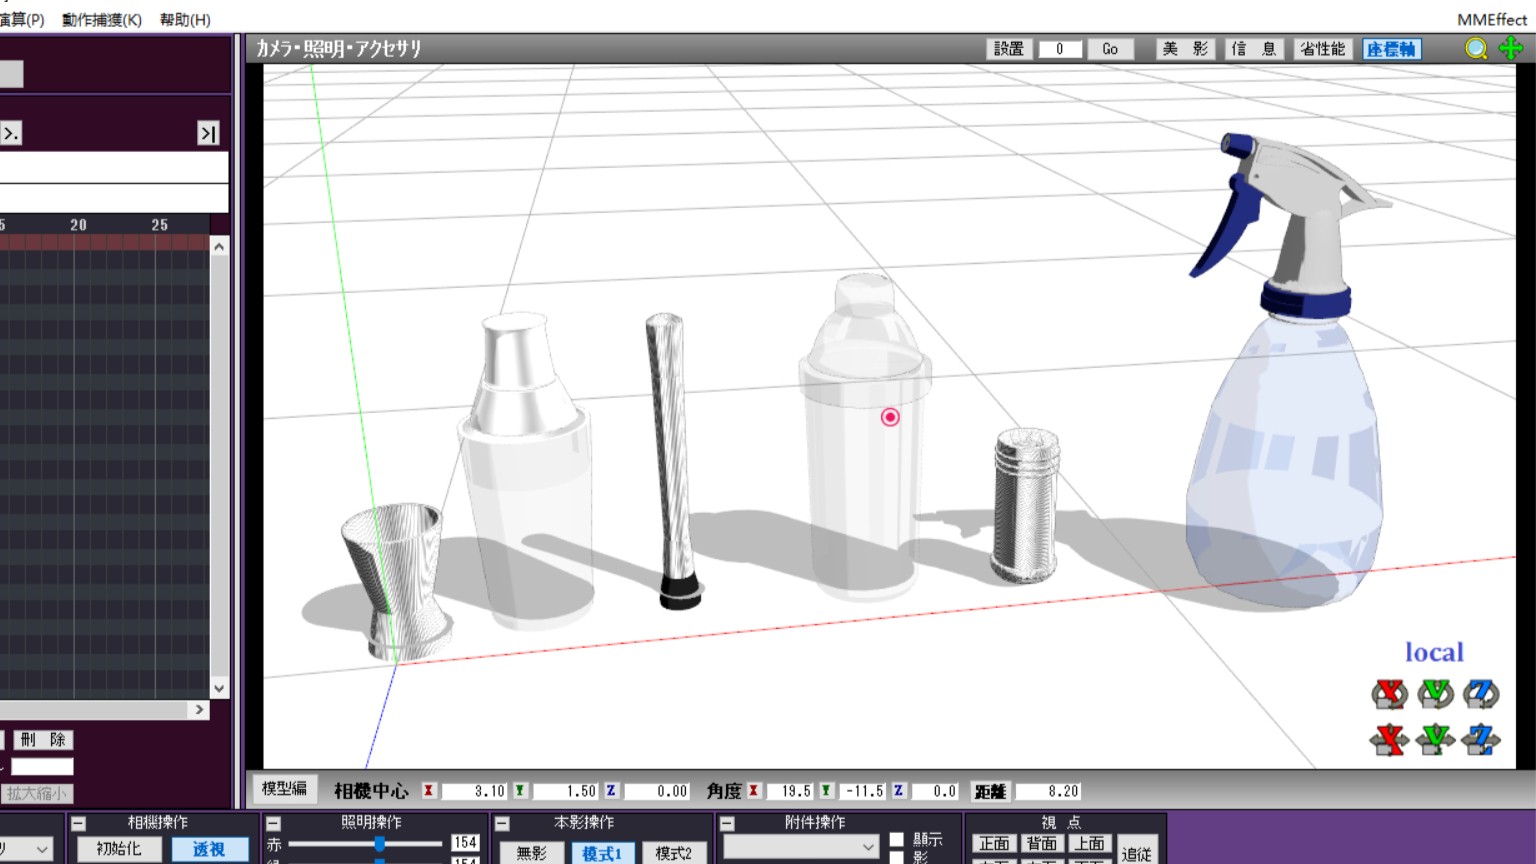Open the 帮助(H) menu

click(185, 20)
